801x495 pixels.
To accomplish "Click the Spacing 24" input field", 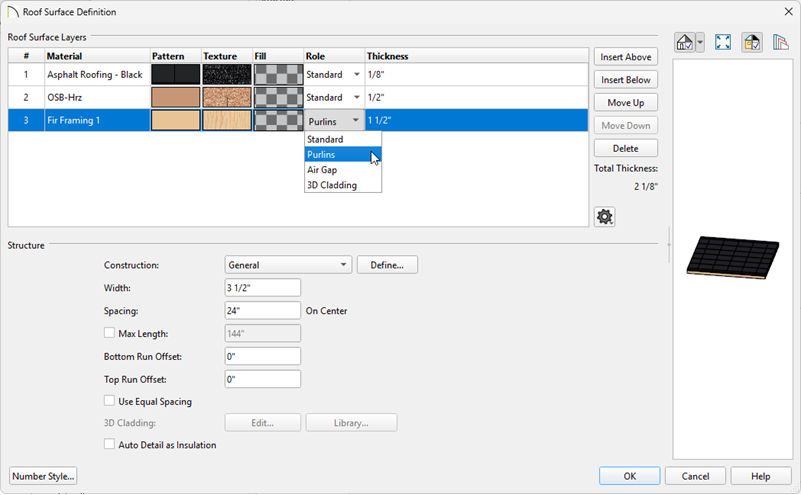I will 263,311.
